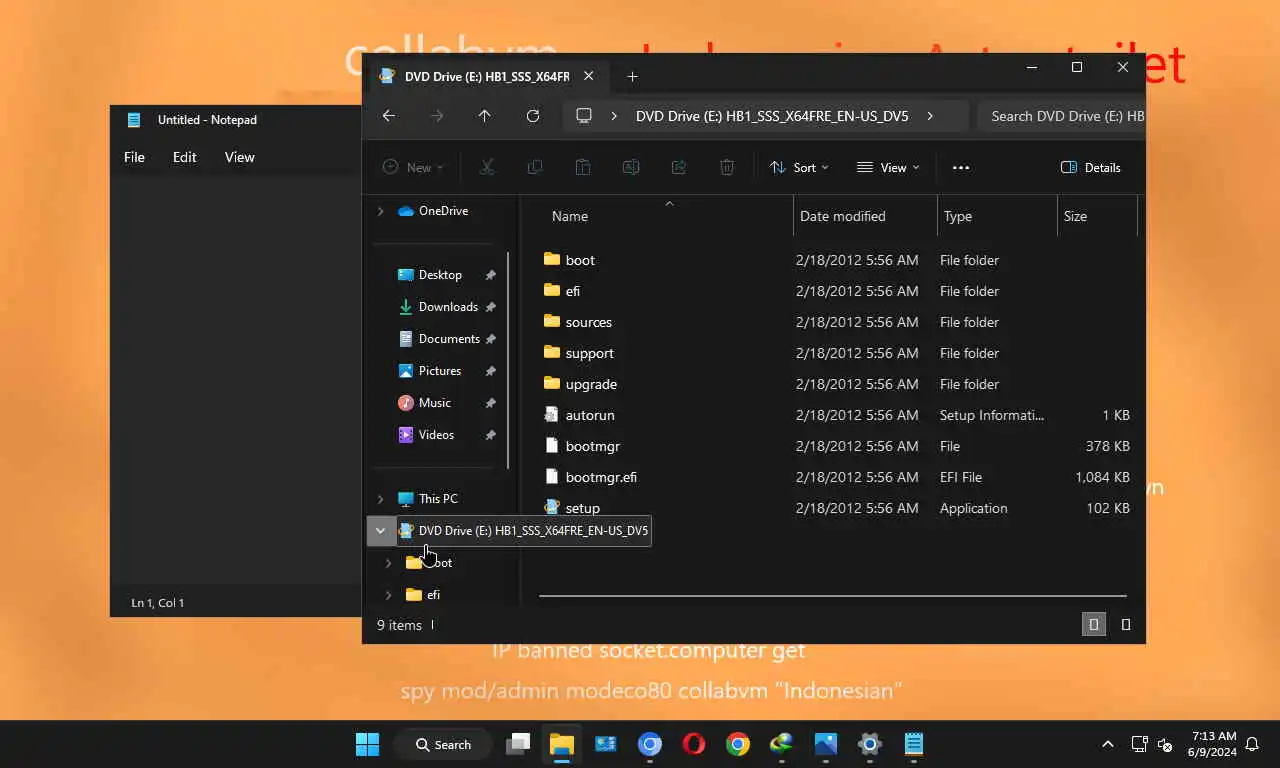Expand the This PC tree node
This screenshot has height=768, width=1280.
coord(380,499)
